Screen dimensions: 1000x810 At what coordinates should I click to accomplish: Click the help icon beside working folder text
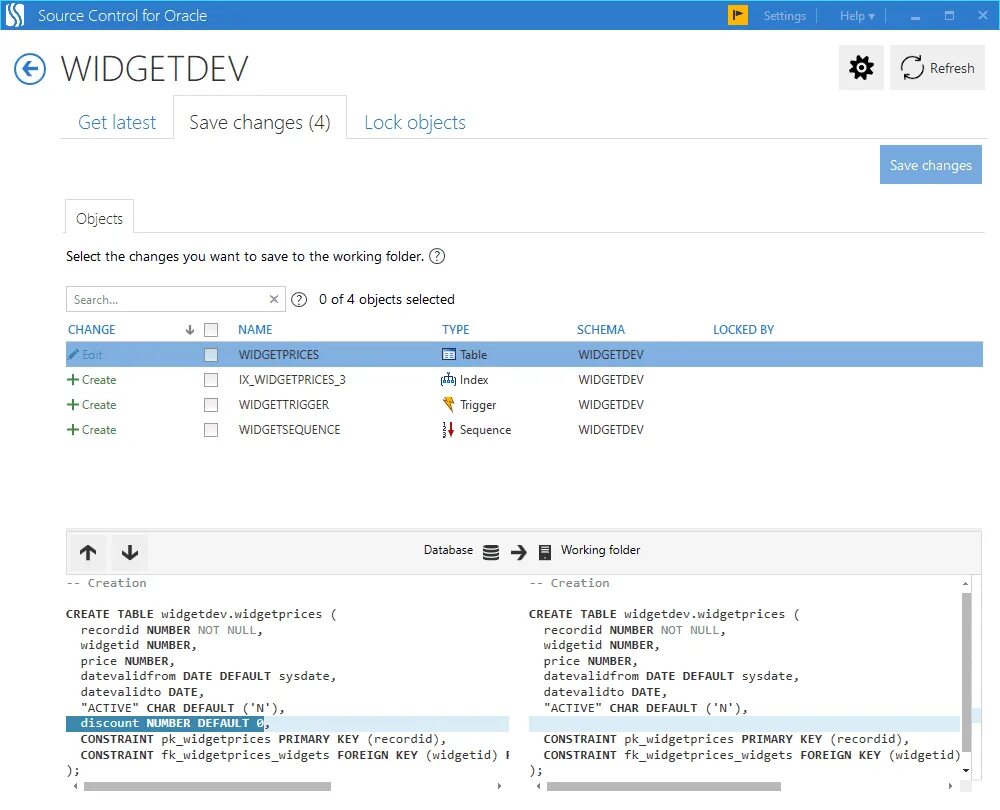pyautogui.click(x=437, y=256)
